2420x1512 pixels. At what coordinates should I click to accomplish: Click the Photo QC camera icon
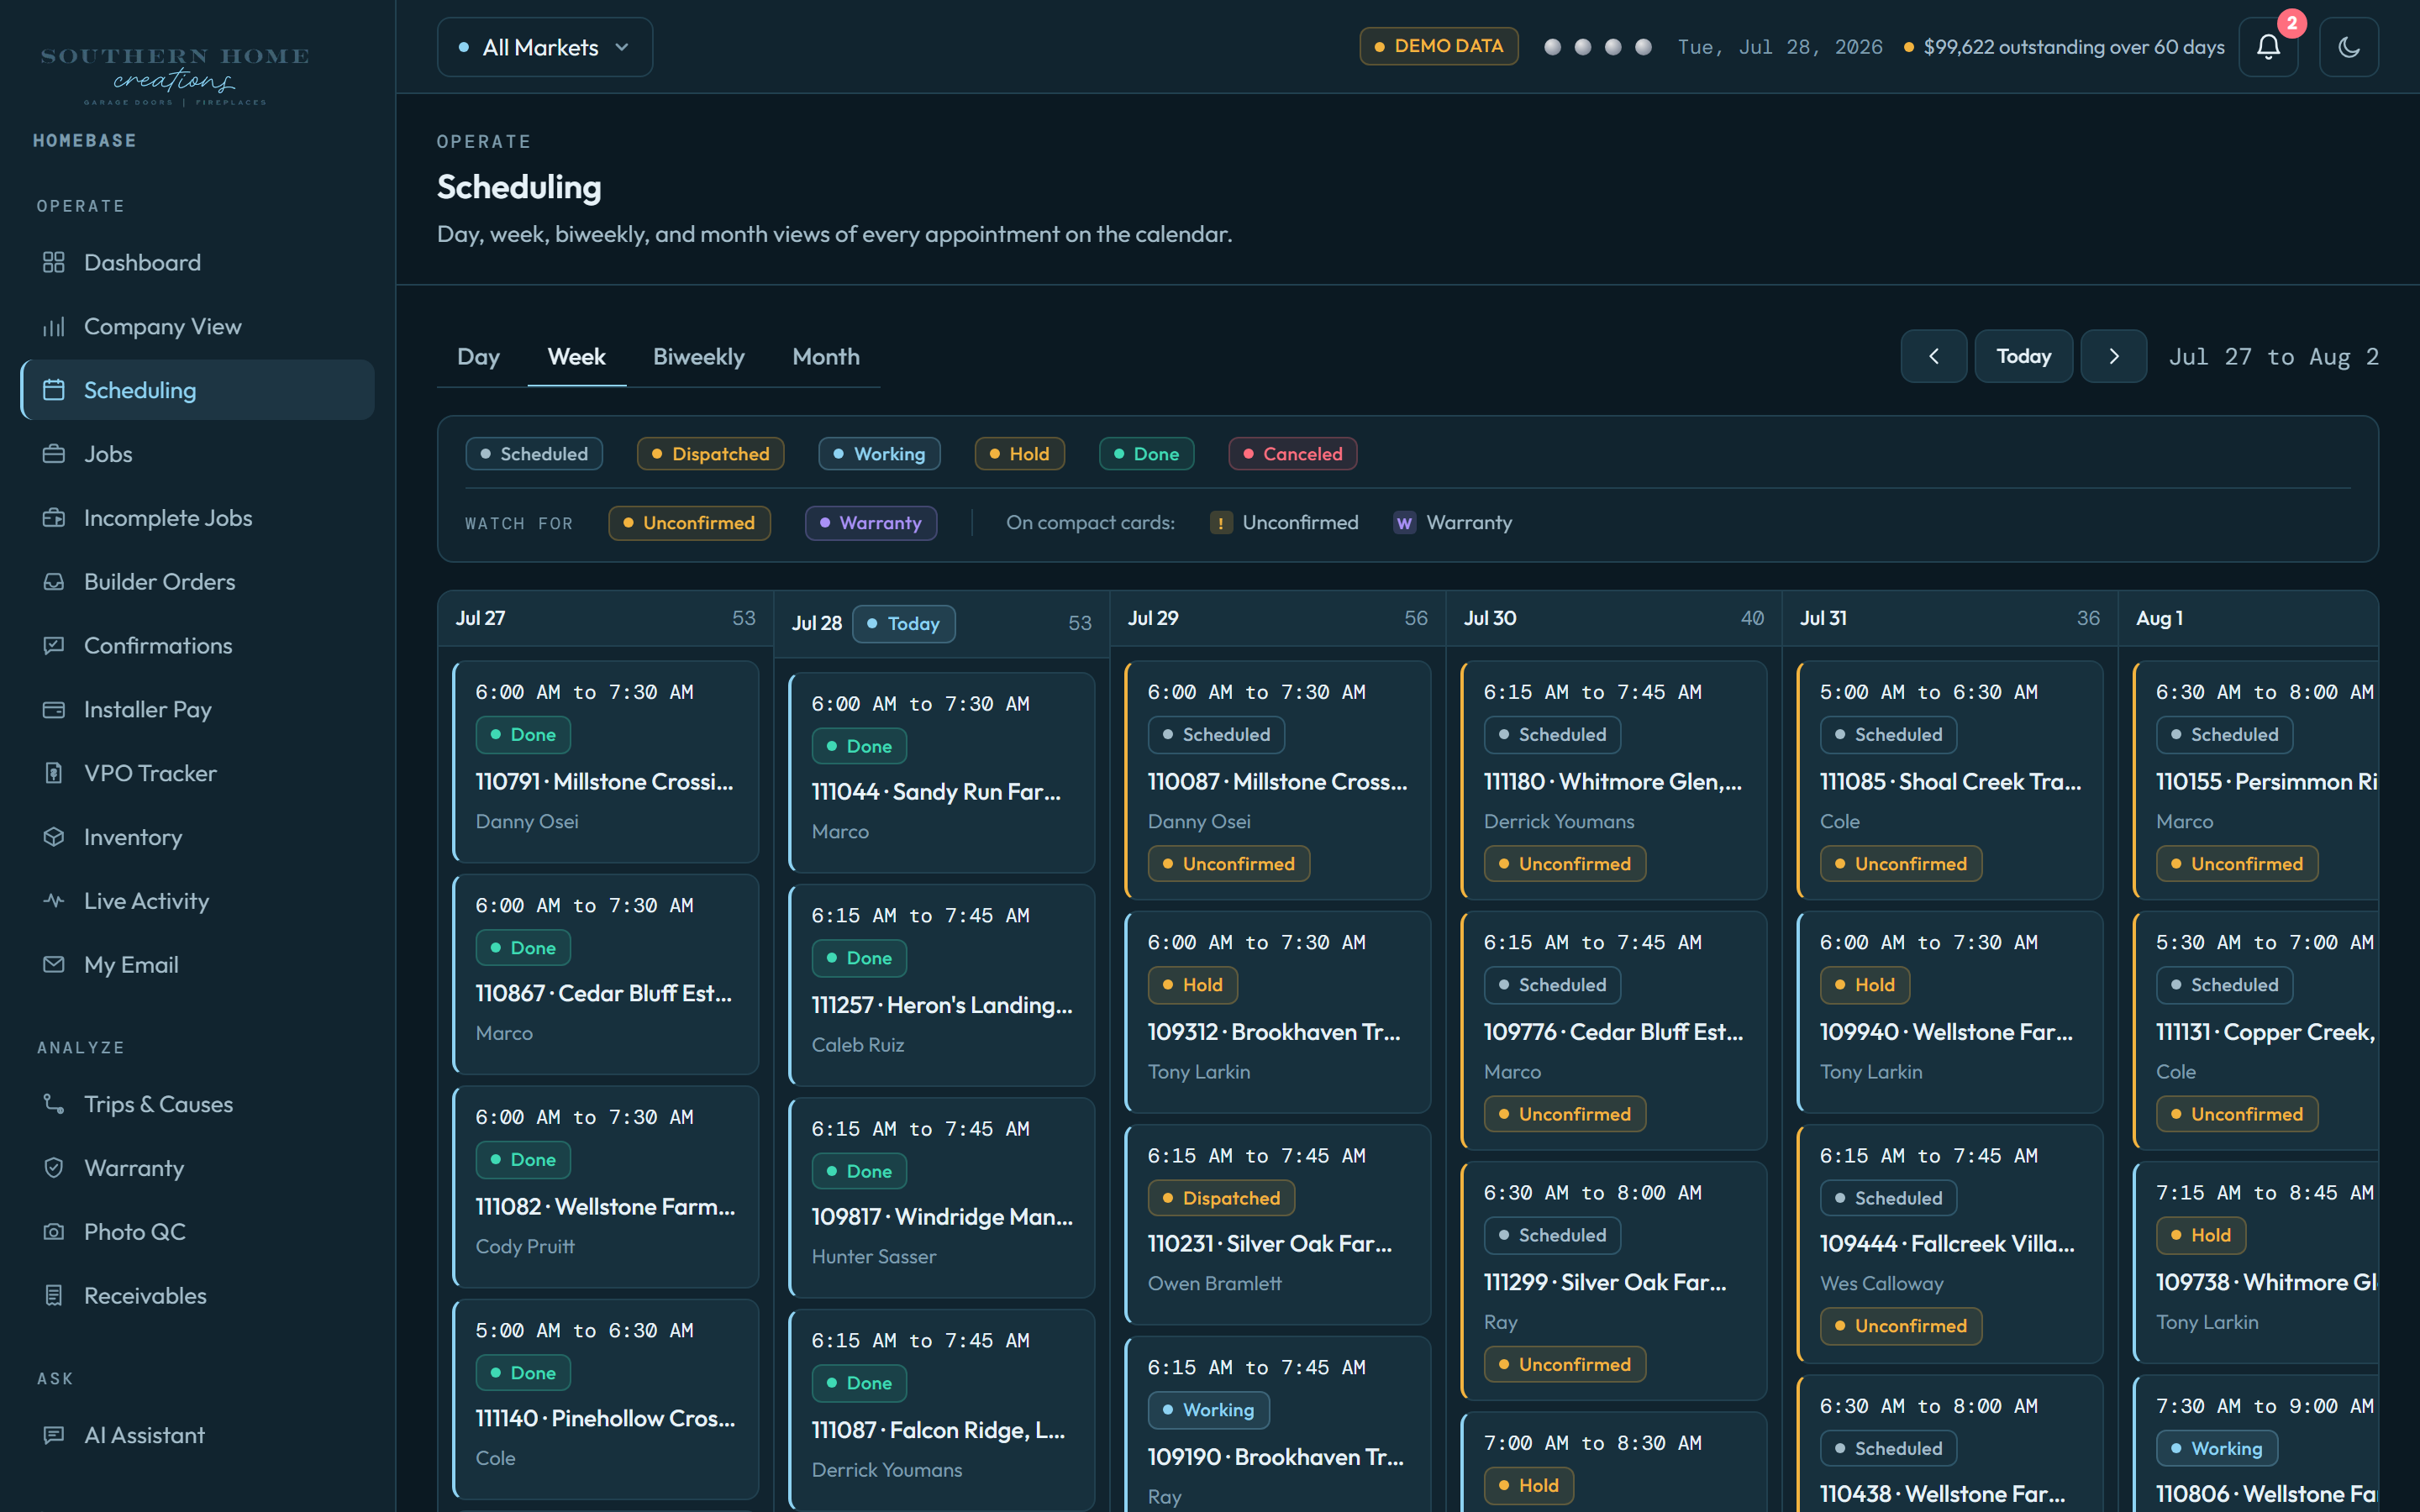click(x=54, y=1232)
